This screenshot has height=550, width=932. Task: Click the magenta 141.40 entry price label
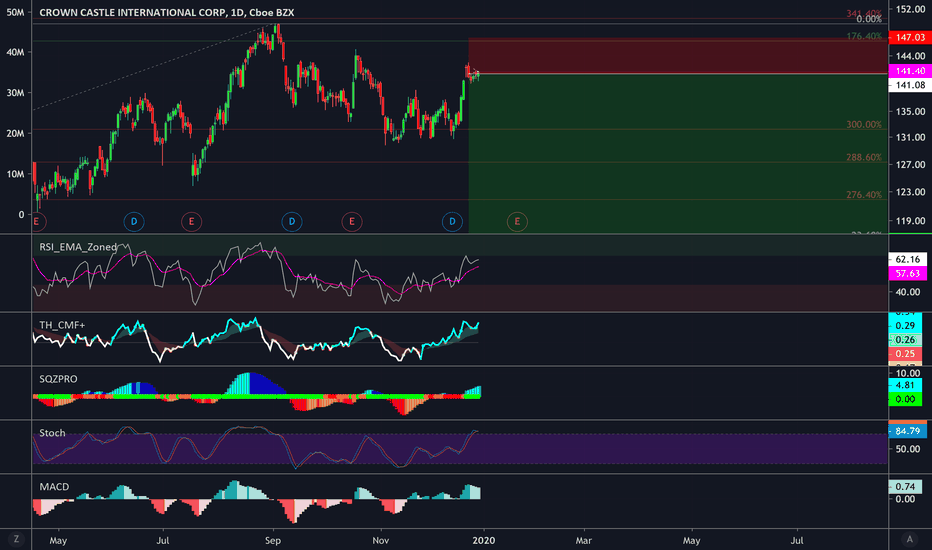coord(909,71)
